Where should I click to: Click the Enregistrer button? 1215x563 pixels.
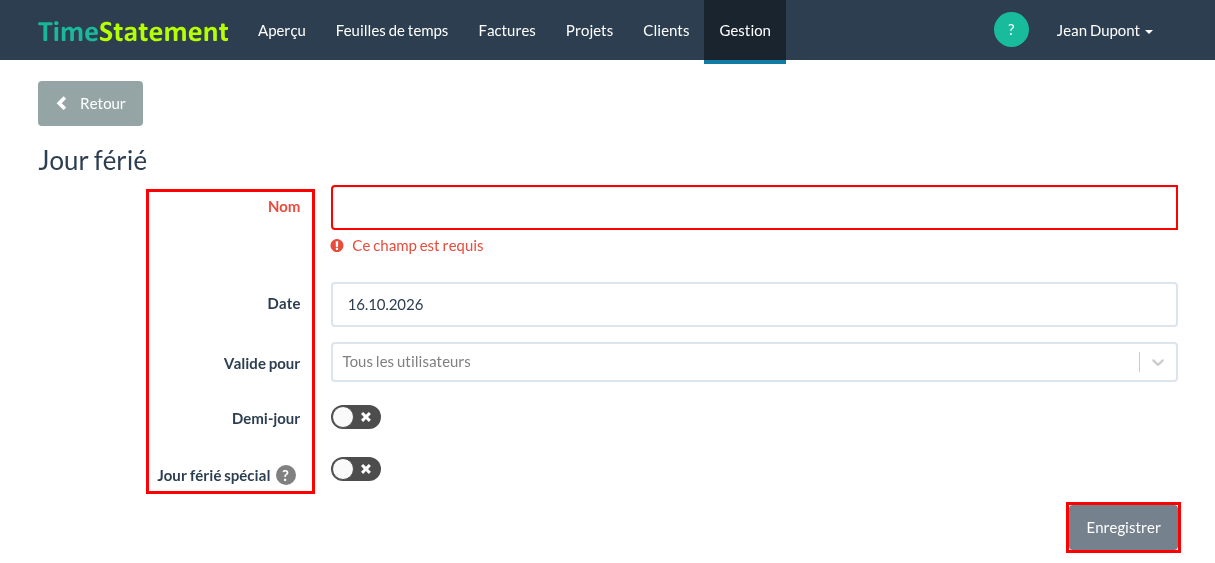click(x=1123, y=527)
